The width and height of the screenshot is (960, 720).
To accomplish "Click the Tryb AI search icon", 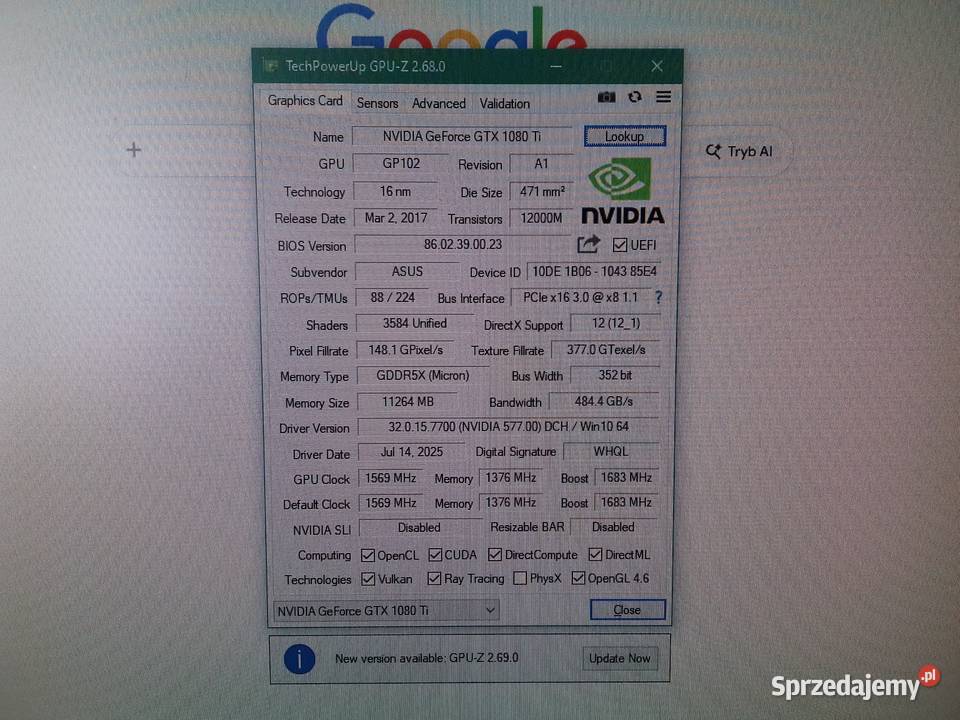I will (x=713, y=151).
